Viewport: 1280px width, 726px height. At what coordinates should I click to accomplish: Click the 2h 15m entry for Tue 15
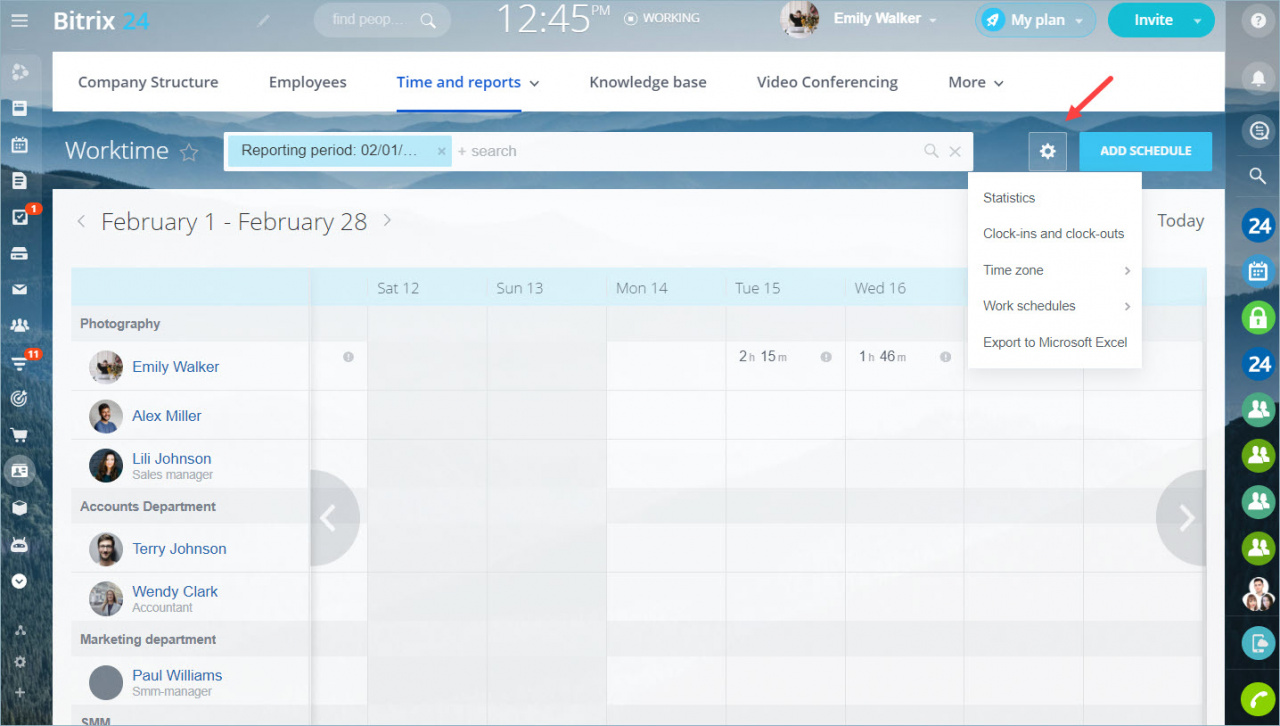(x=763, y=357)
